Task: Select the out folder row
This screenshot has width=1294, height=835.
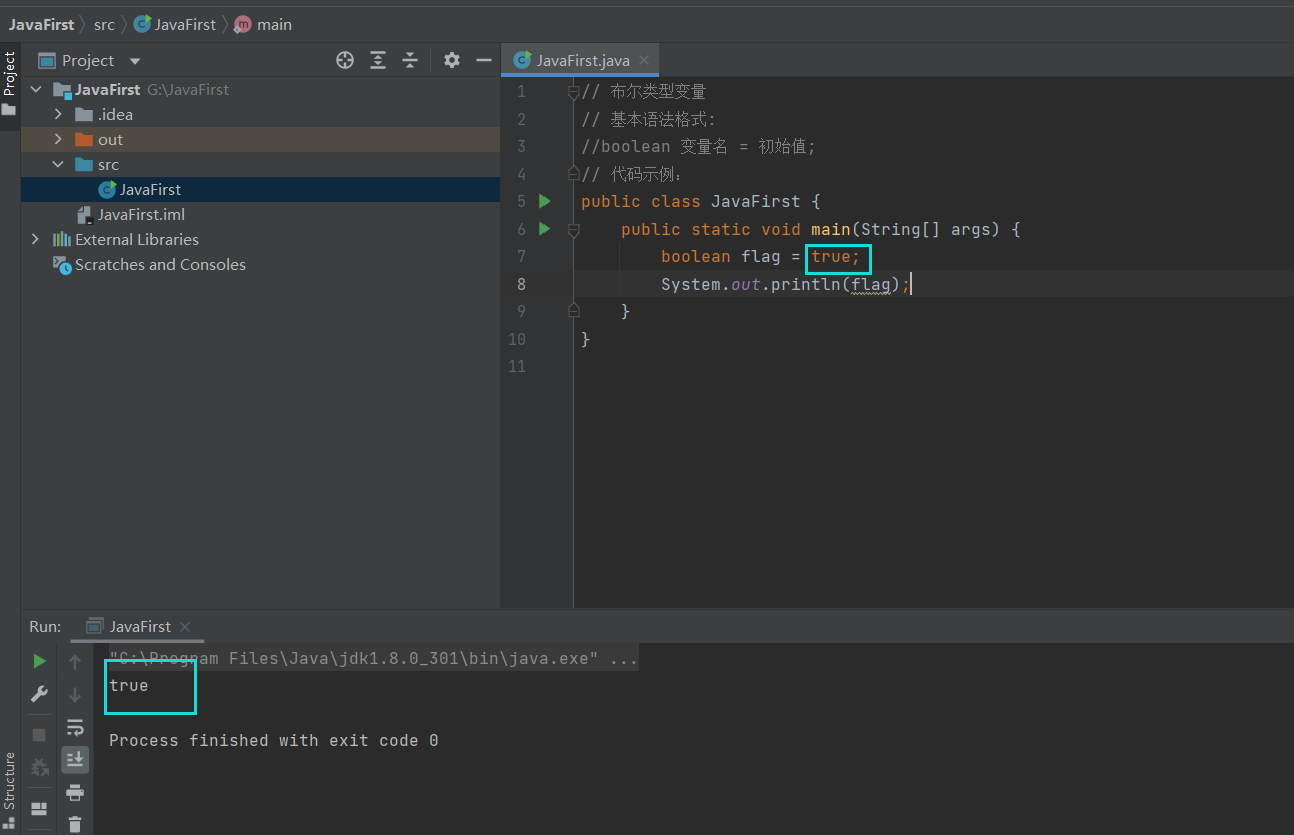Action: click(260, 139)
